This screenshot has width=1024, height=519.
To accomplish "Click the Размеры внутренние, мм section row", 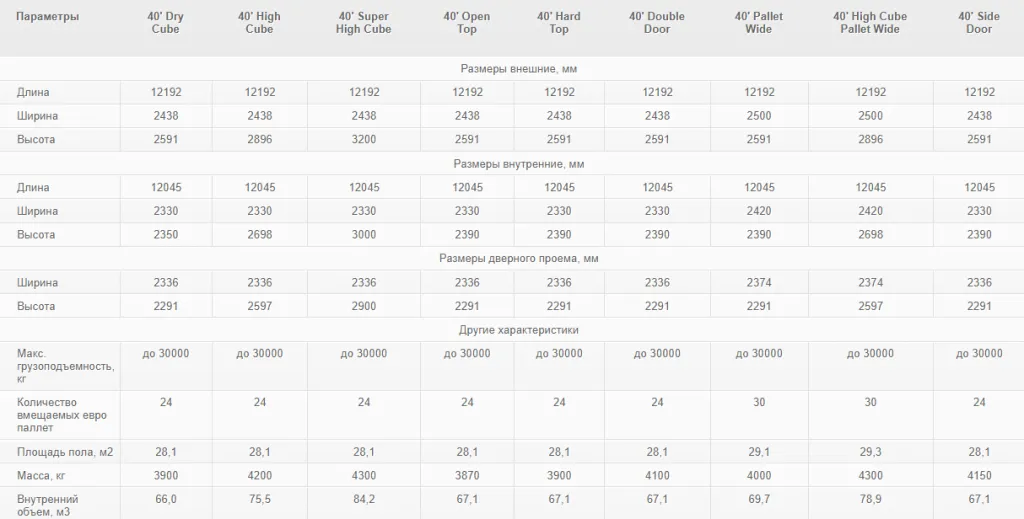I will (x=512, y=164).
